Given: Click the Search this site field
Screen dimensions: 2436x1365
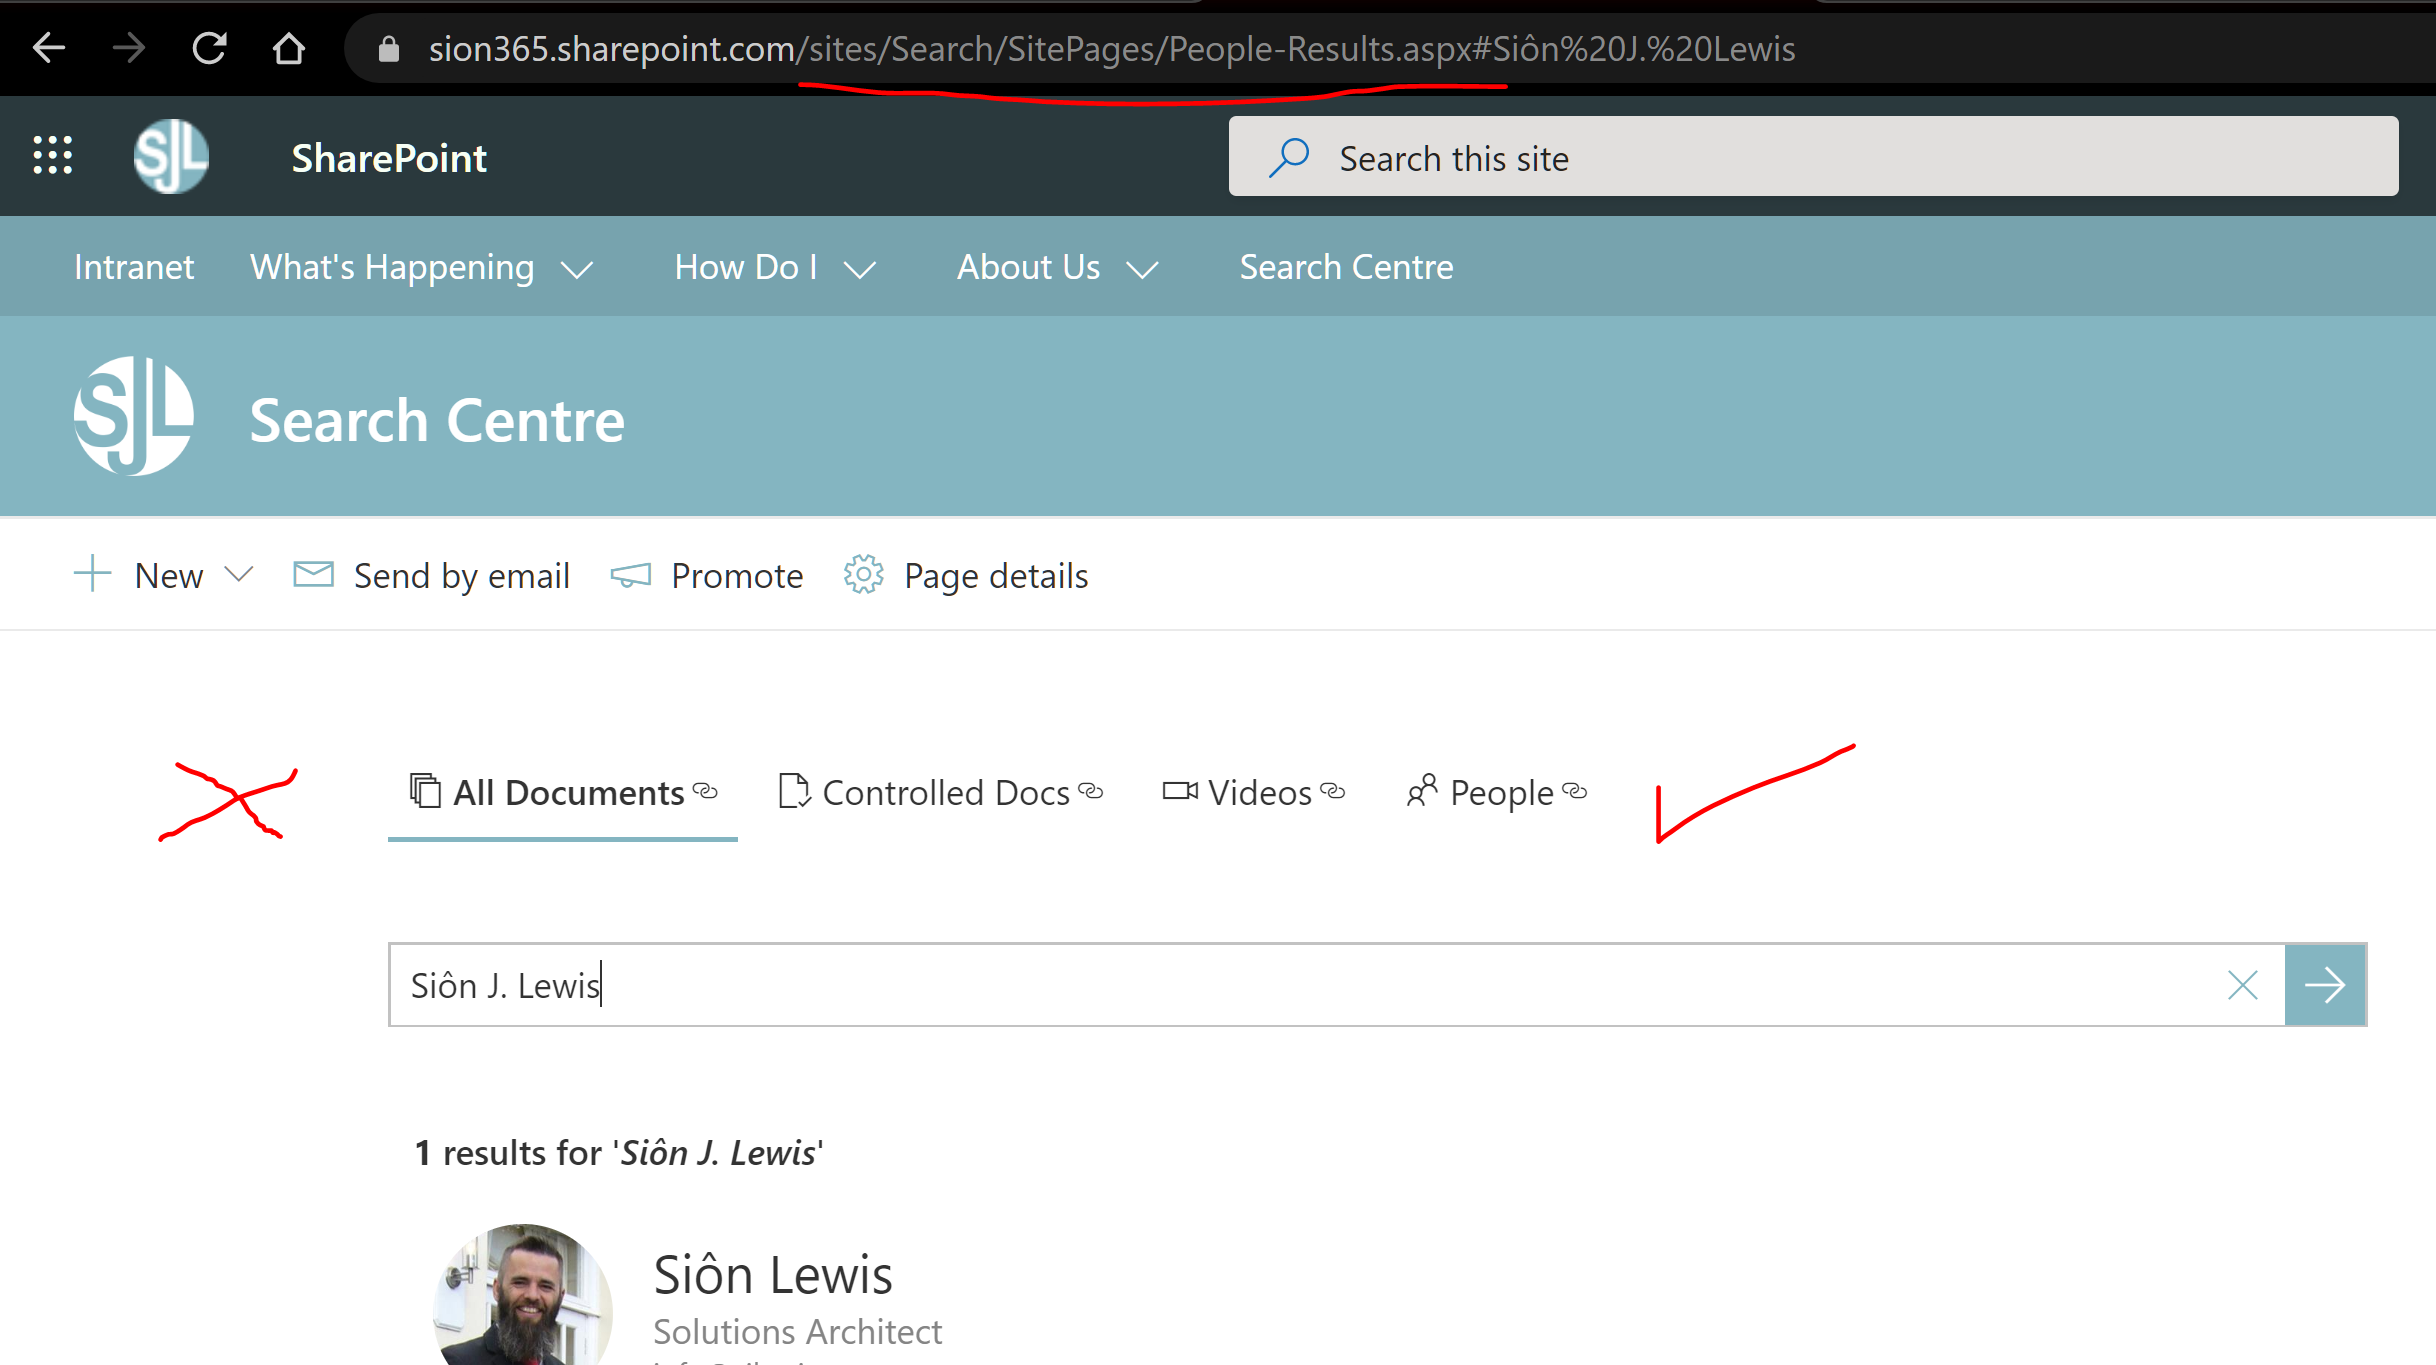Looking at the screenshot, I should [x=1812, y=158].
